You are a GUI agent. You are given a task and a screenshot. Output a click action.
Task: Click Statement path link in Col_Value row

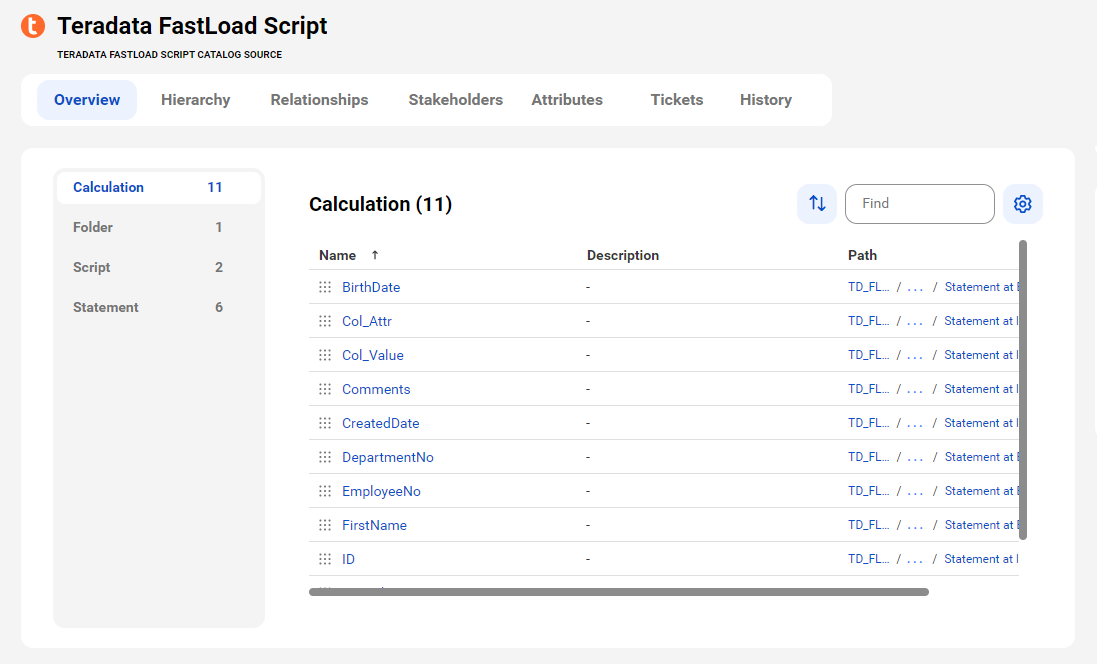(981, 355)
